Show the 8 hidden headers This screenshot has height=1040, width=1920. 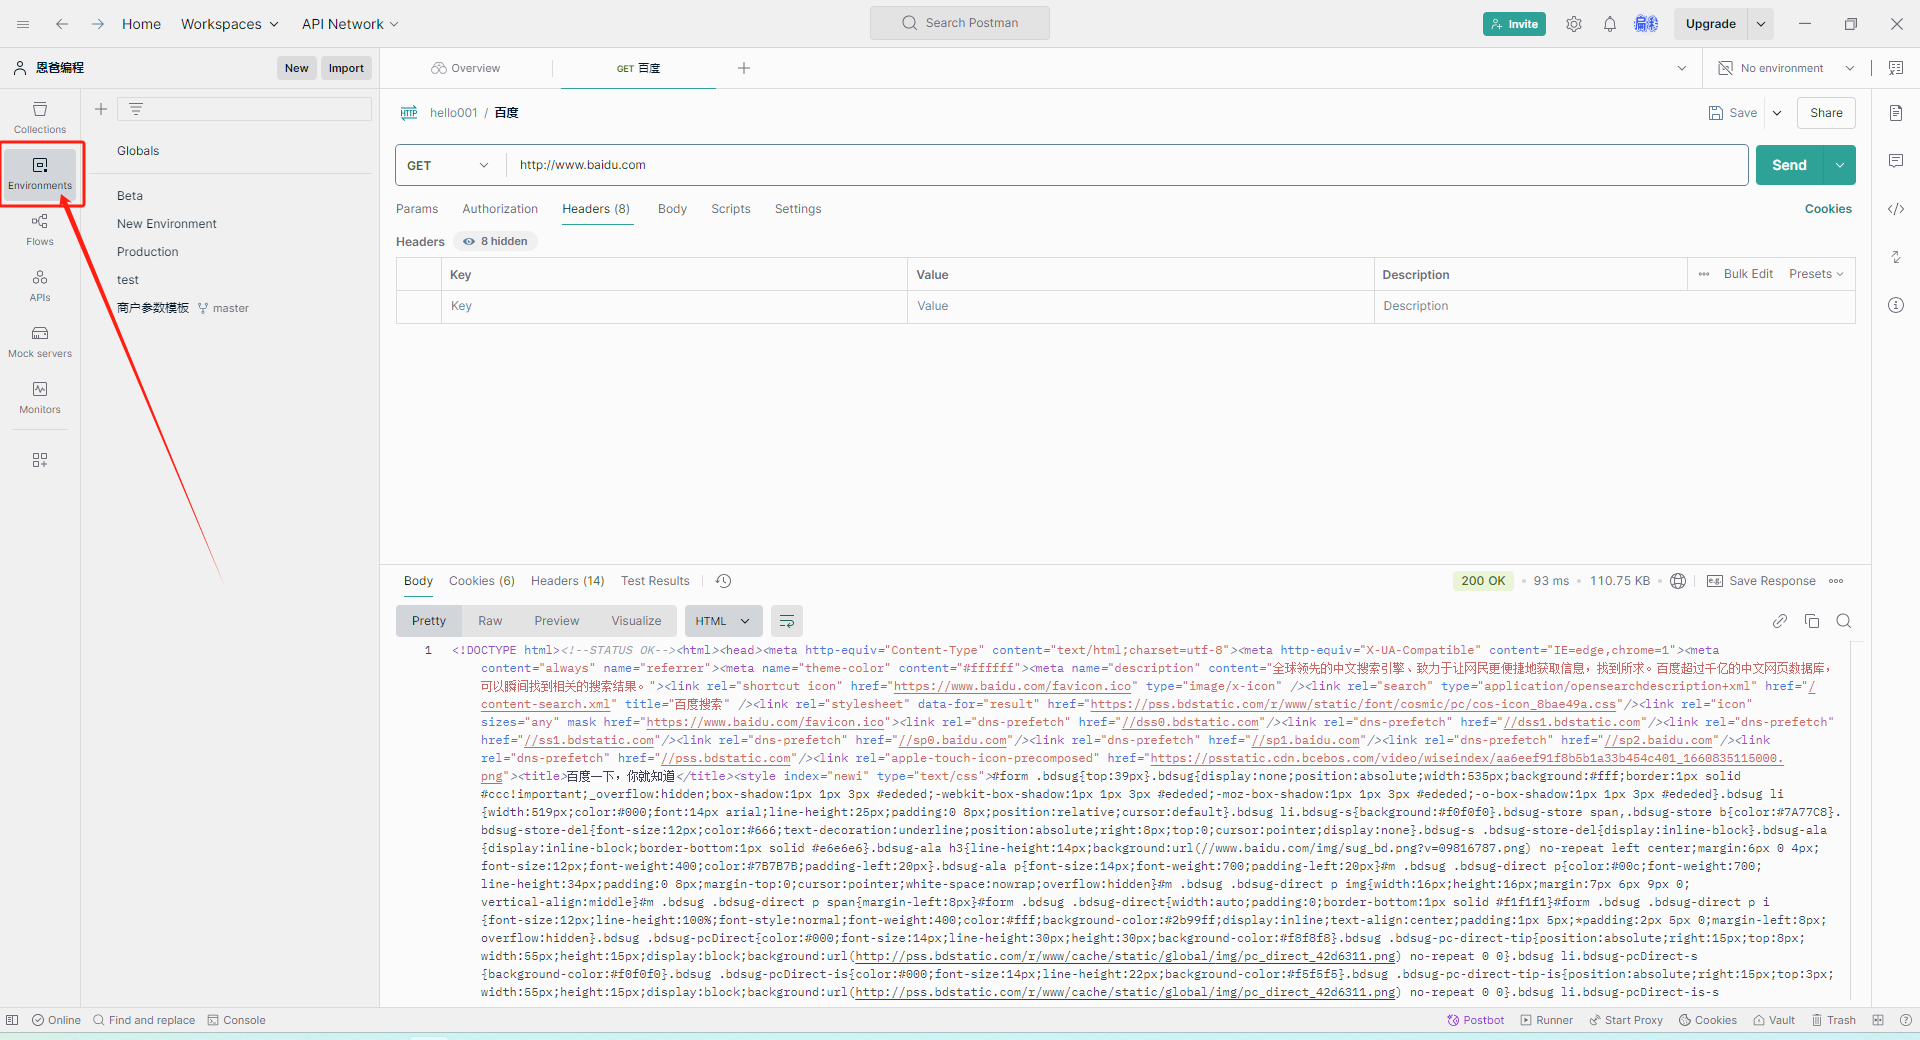(496, 241)
